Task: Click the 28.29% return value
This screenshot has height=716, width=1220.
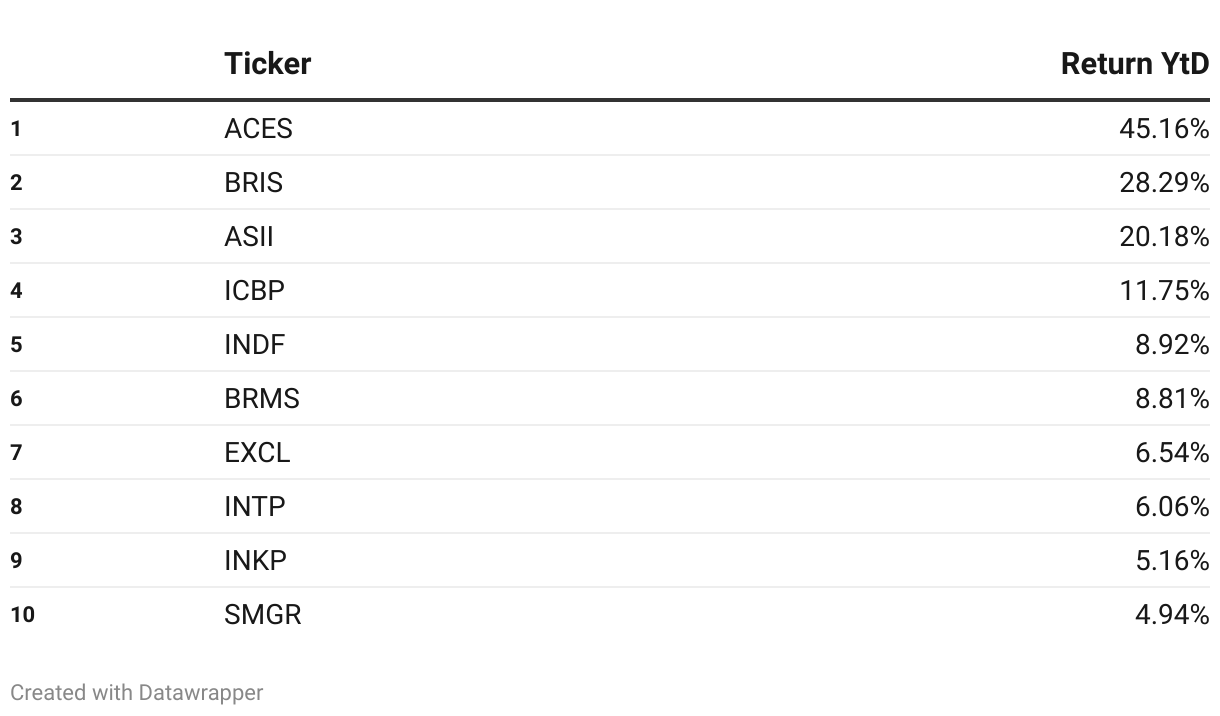Action: 1164,183
